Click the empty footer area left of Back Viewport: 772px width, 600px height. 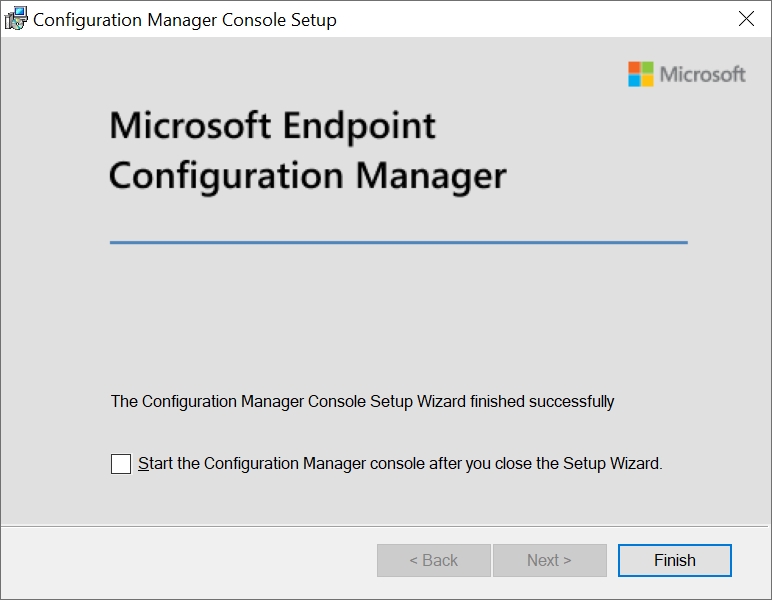point(190,561)
